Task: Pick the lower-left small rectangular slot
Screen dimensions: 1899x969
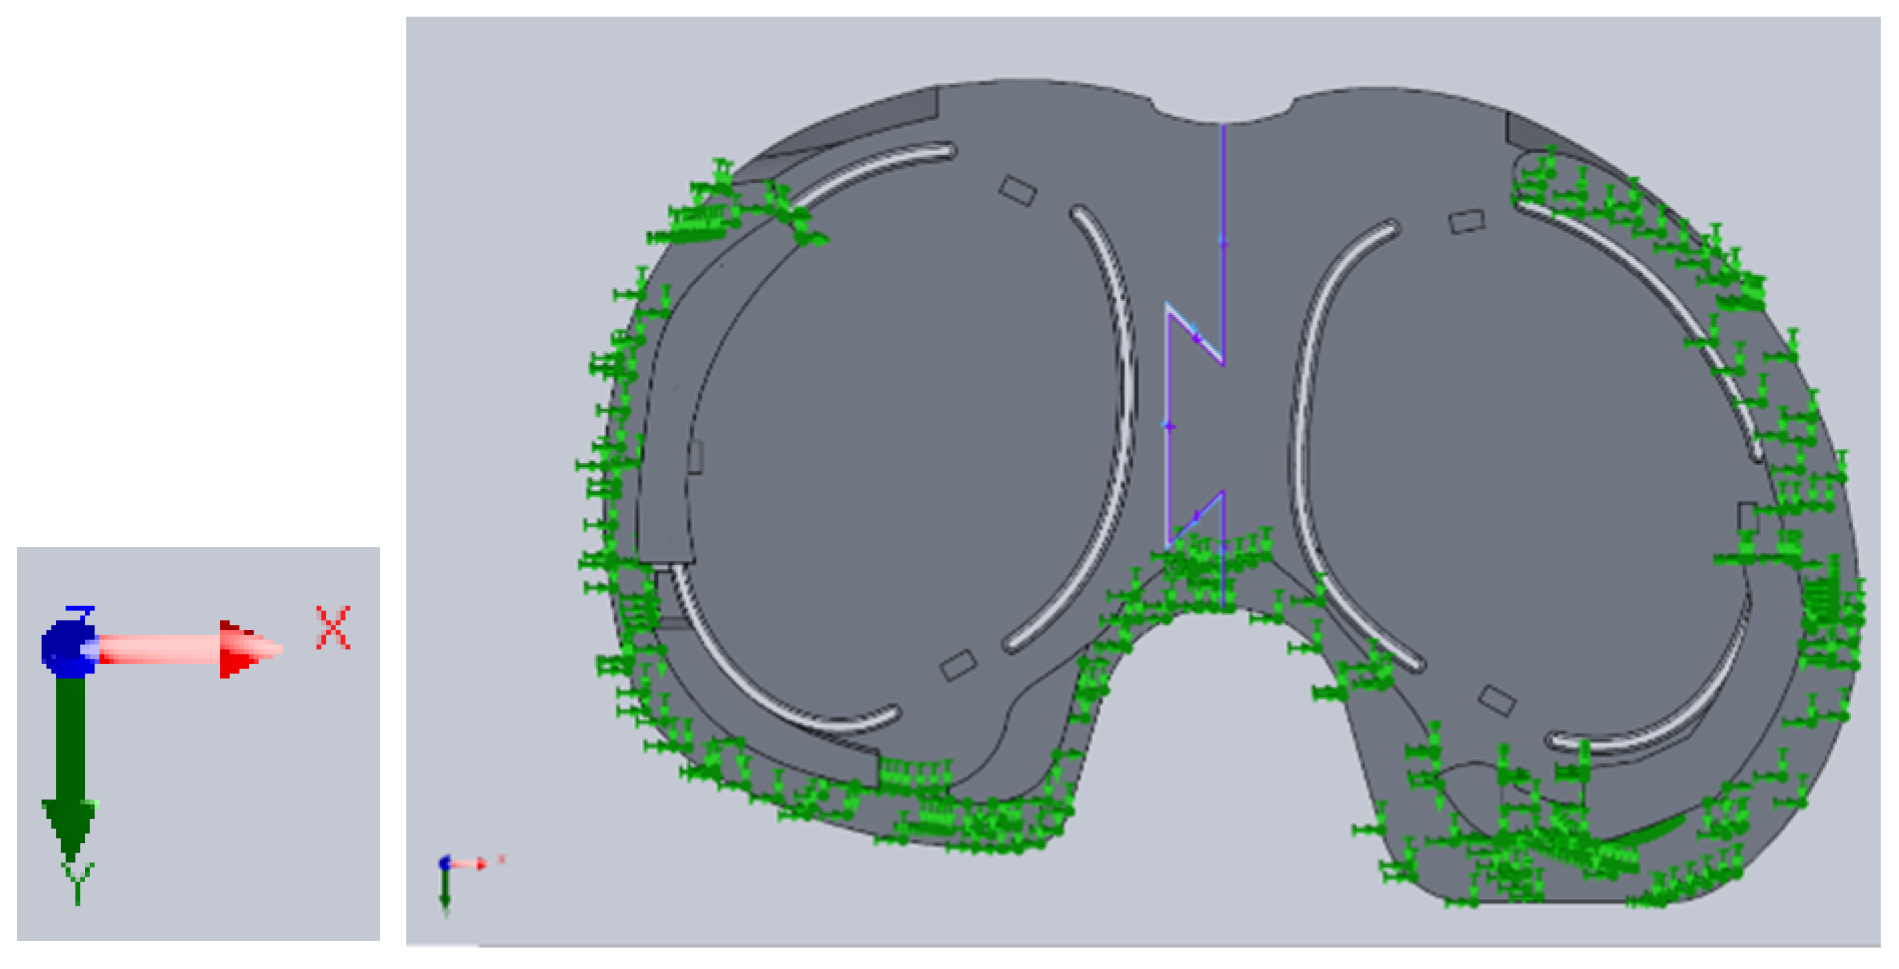Action: click(x=958, y=665)
